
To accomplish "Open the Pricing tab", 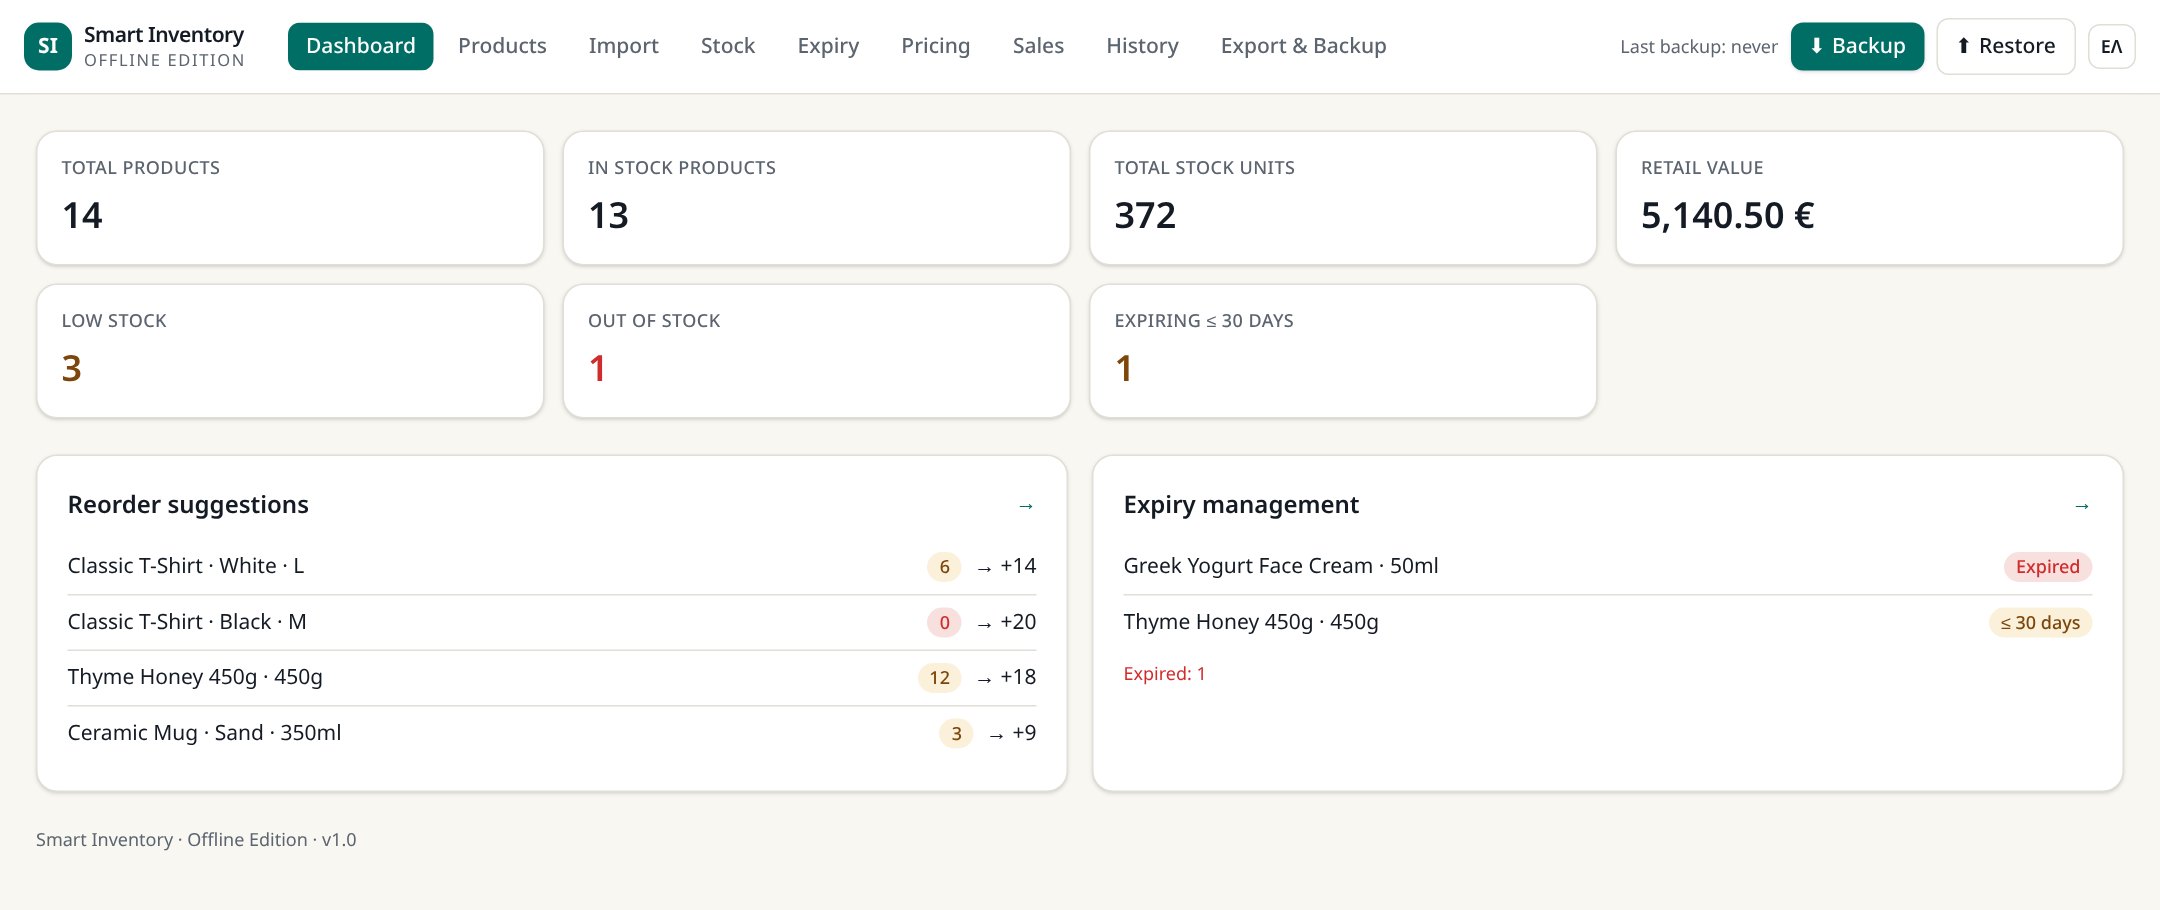I will click(935, 46).
